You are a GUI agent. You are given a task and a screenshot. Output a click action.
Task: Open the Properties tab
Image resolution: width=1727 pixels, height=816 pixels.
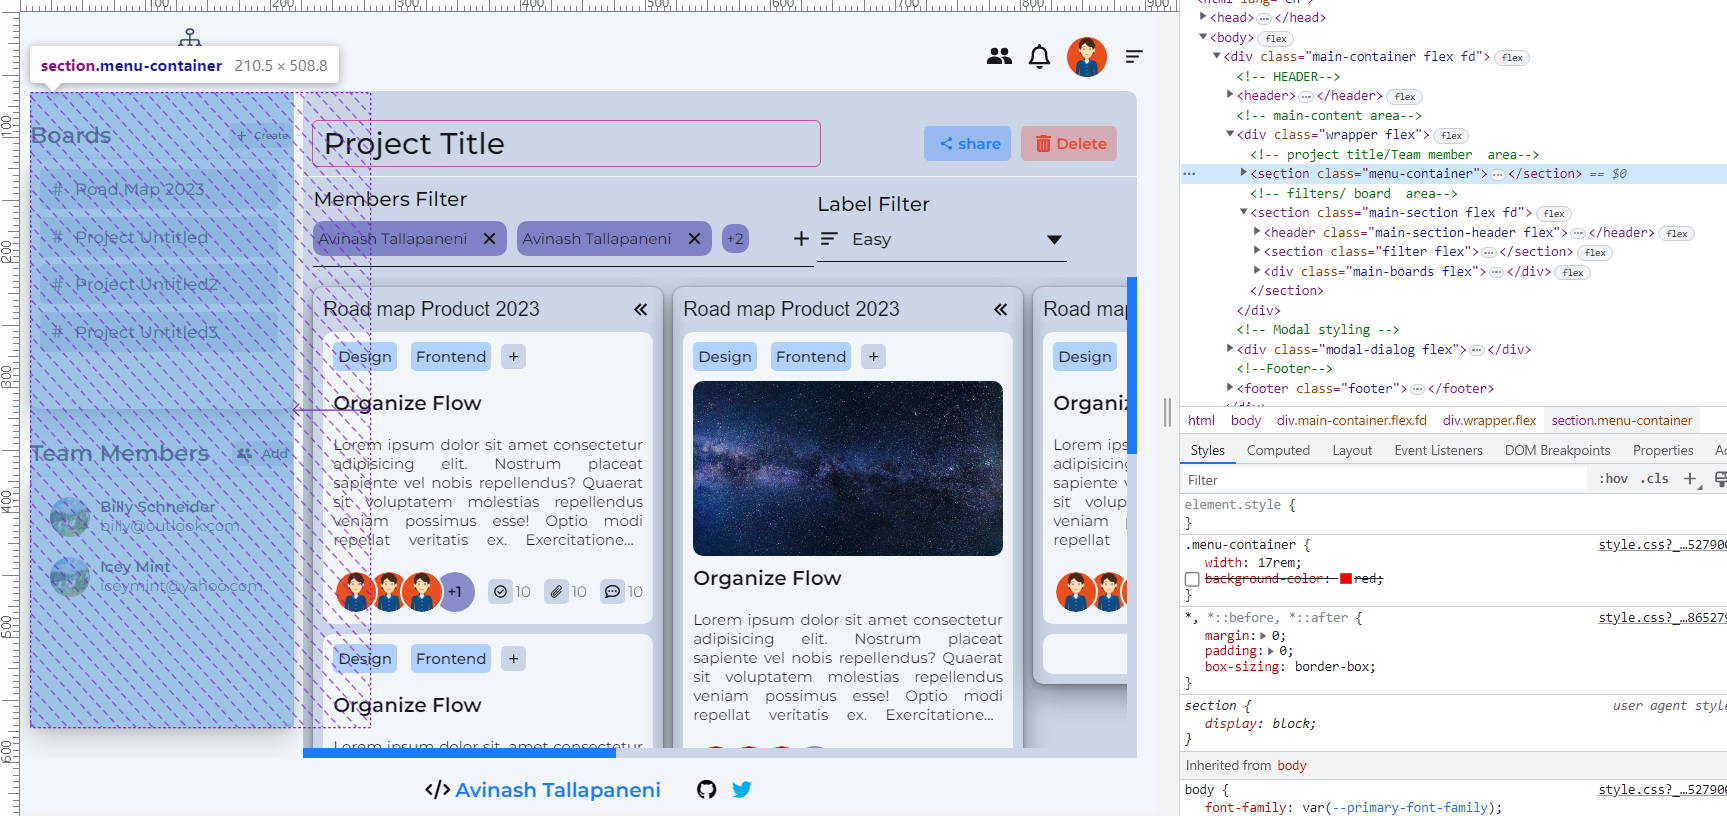tap(1663, 451)
